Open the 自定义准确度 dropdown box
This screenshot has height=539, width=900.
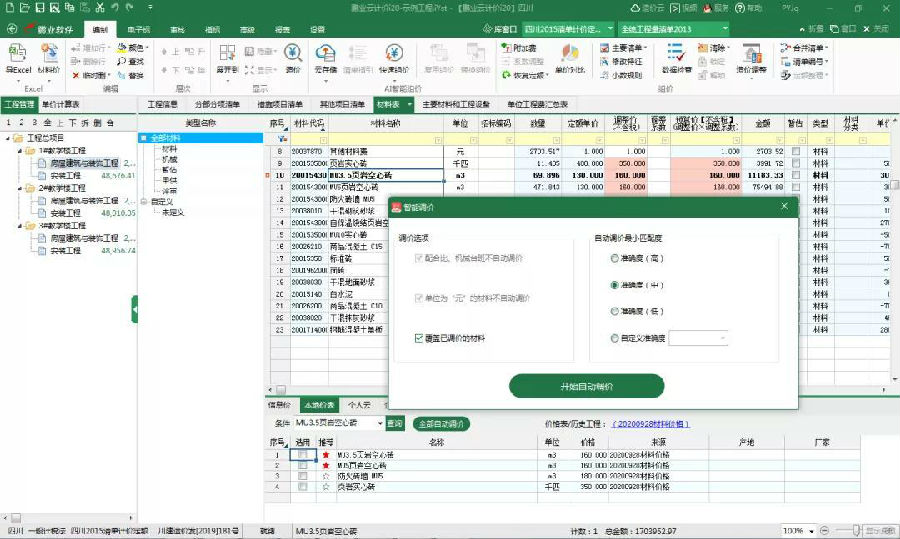pos(698,339)
